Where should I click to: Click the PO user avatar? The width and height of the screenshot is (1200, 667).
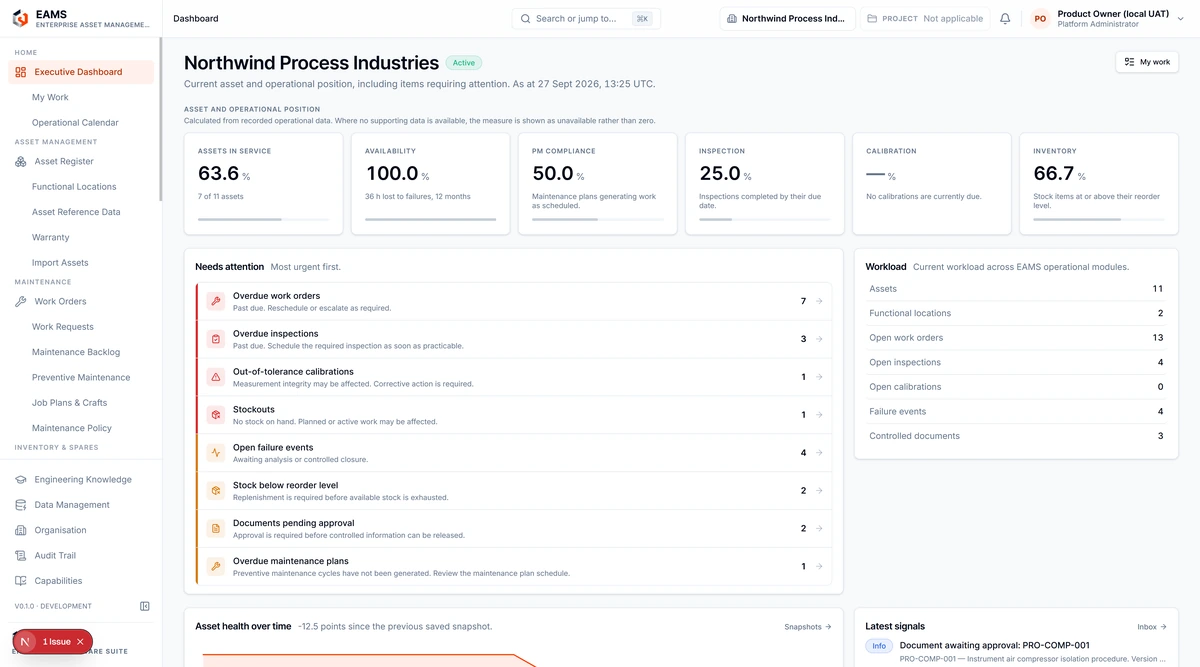[x=1040, y=18]
